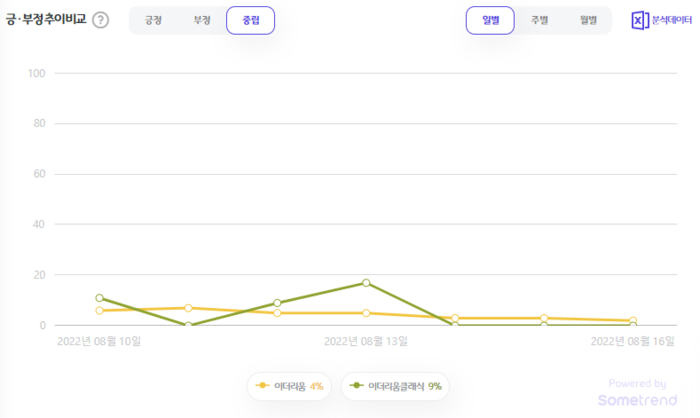Open the Sometrend powered-by link

point(637,393)
